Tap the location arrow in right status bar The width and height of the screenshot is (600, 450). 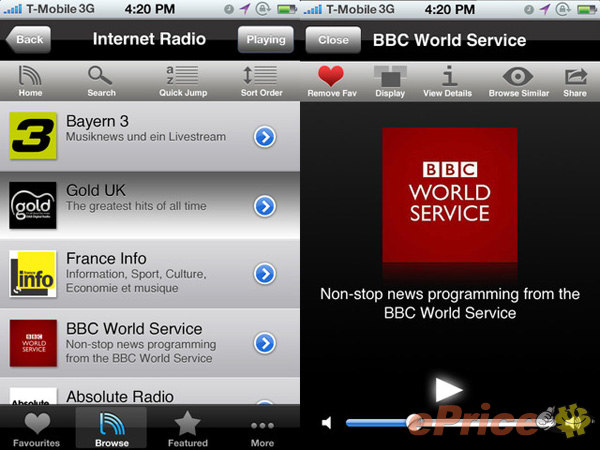[x=545, y=9]
